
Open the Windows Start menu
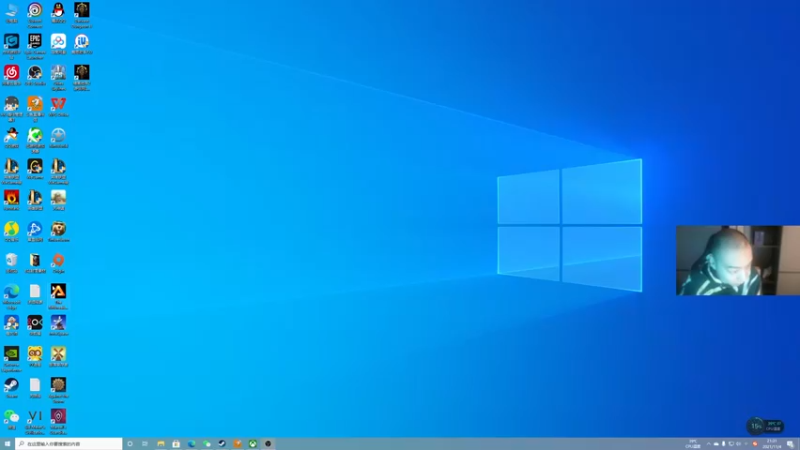coord(7,444)
